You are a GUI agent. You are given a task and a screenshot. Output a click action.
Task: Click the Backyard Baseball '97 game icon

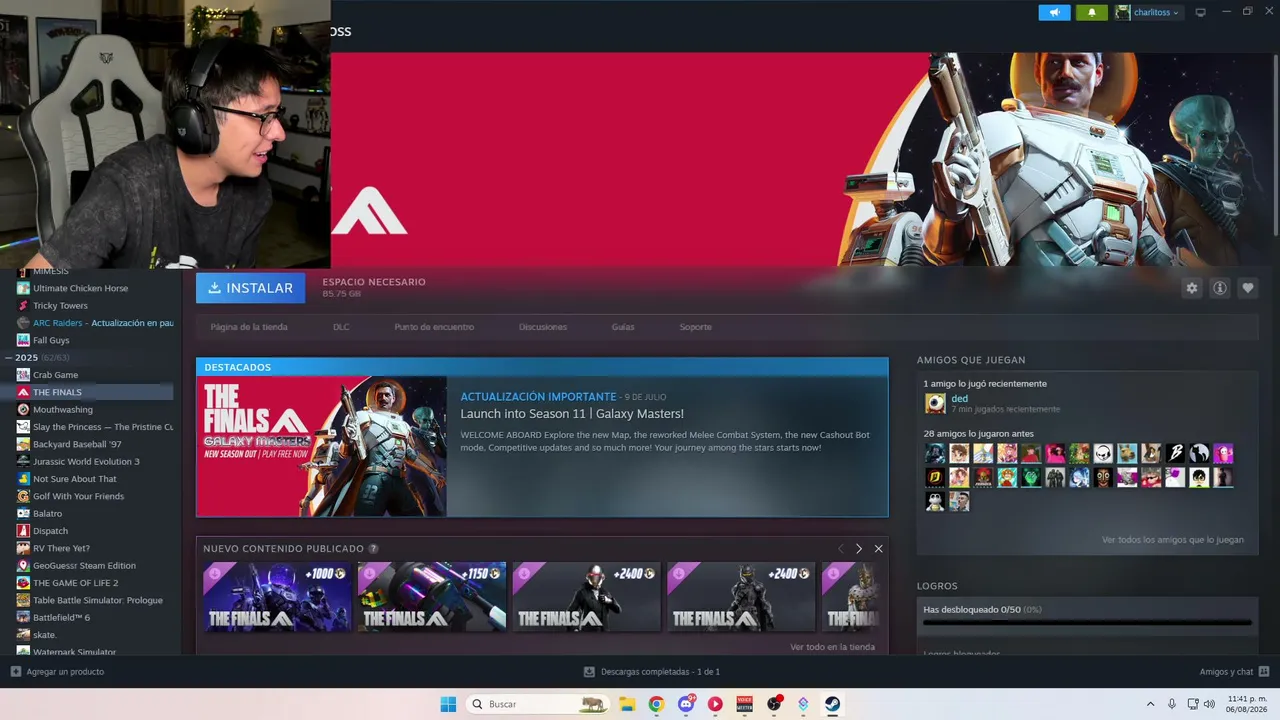click(x=23, y=444)
